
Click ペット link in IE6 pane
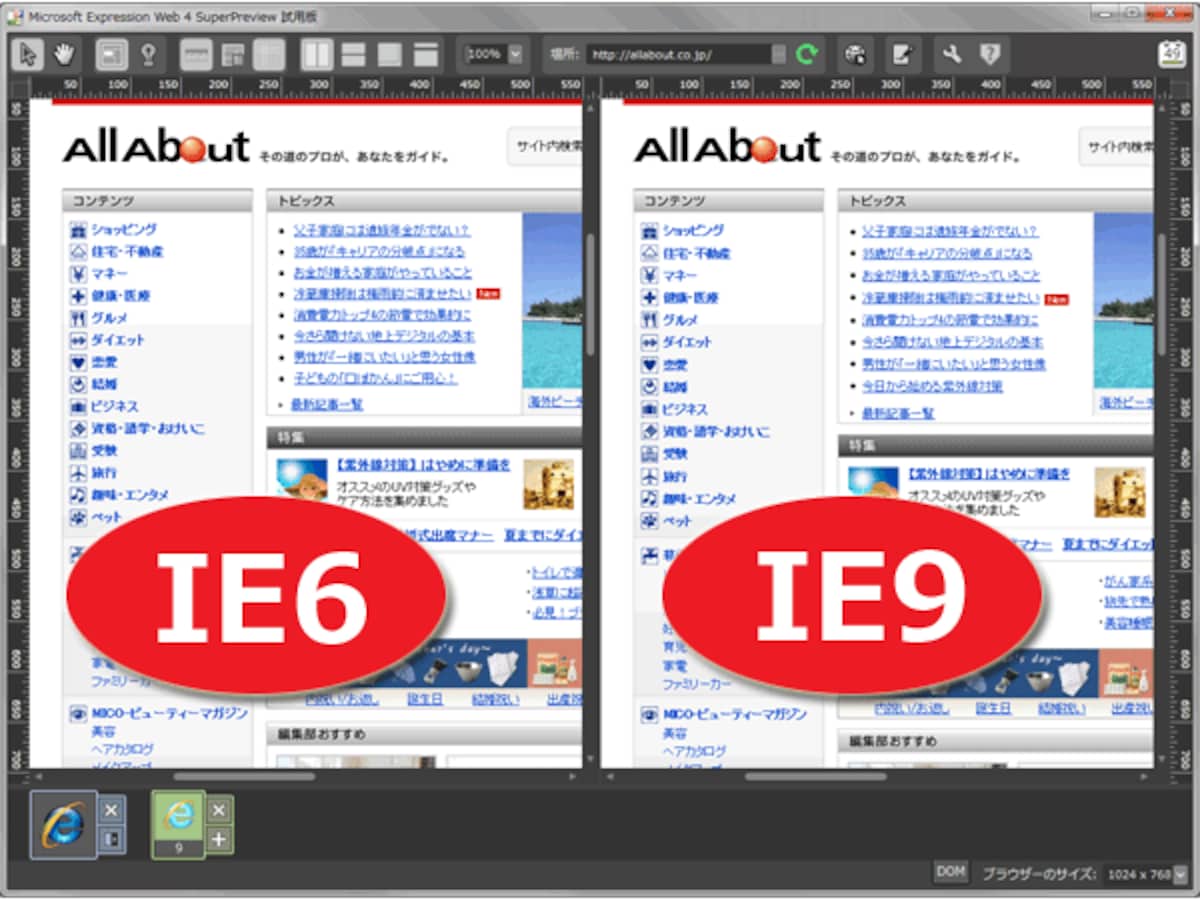click(106, 517)
